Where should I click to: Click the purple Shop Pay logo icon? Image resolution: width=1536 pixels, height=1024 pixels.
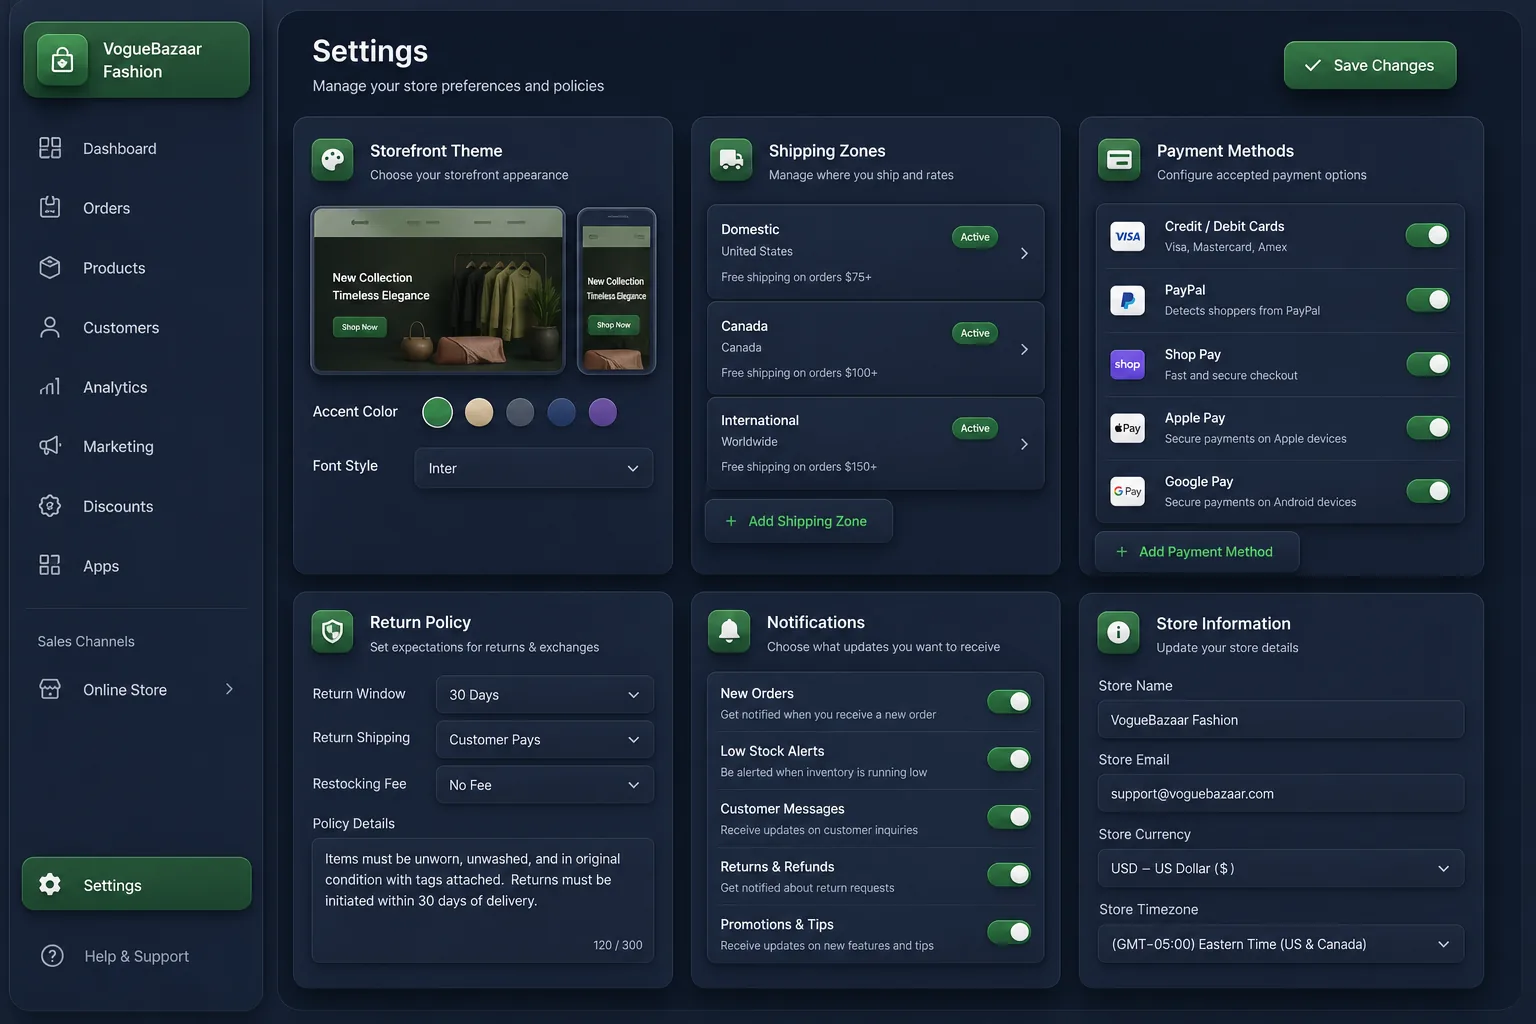click(x=1128, y=364)
